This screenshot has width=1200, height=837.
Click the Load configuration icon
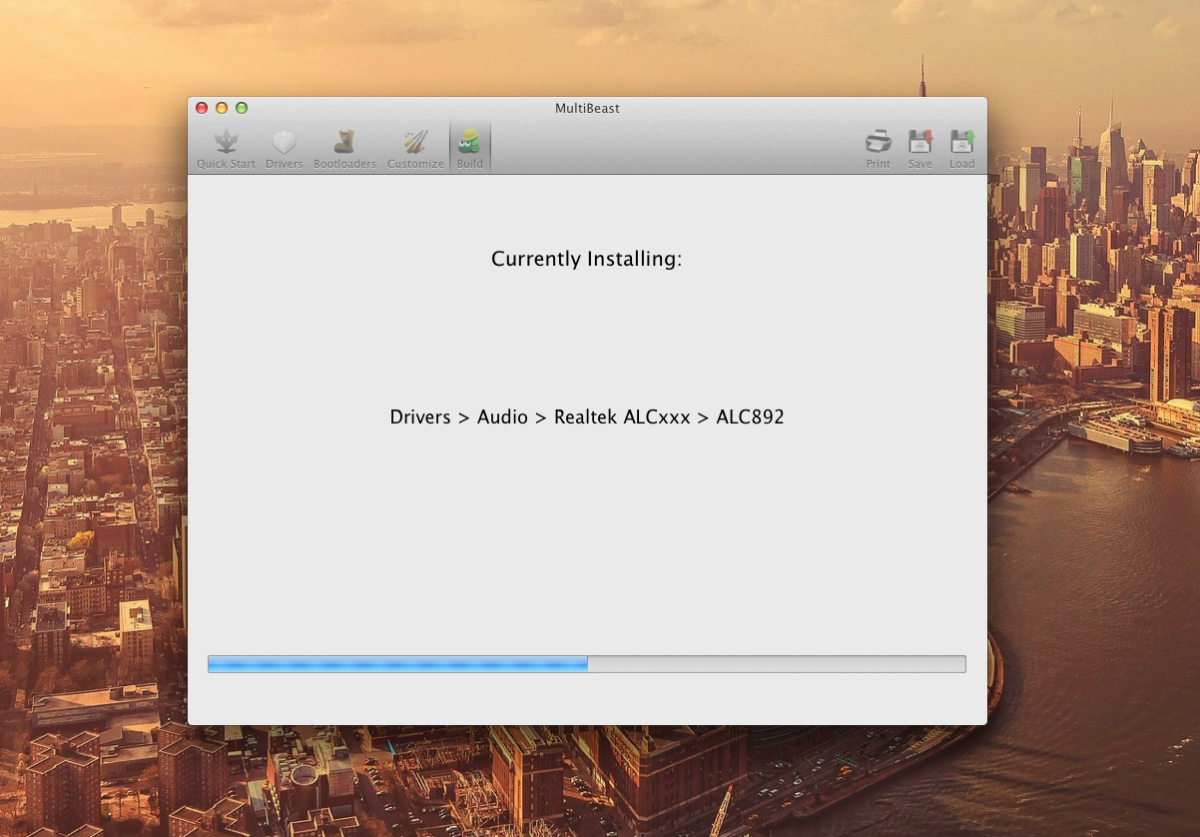click(x=962, y=142)
